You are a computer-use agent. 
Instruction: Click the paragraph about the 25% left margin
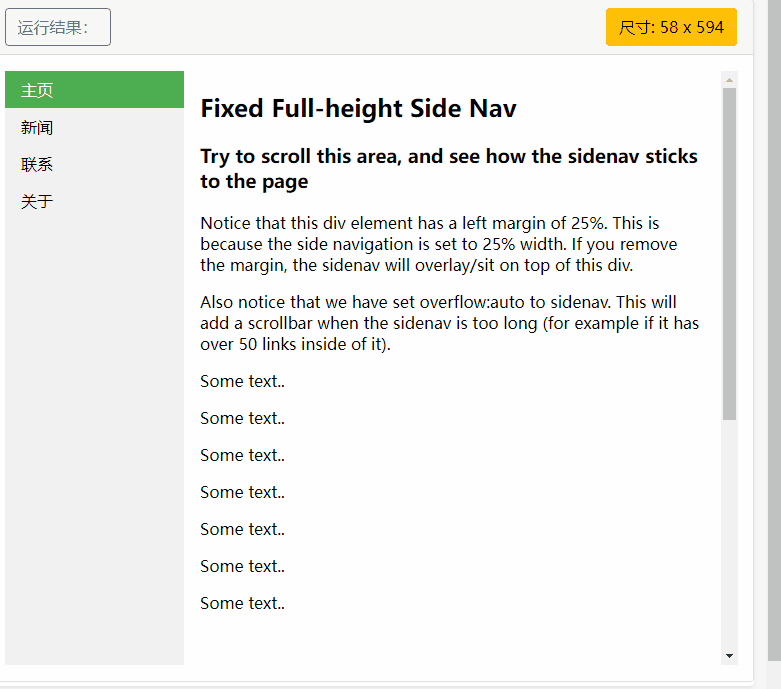[440, 244]
